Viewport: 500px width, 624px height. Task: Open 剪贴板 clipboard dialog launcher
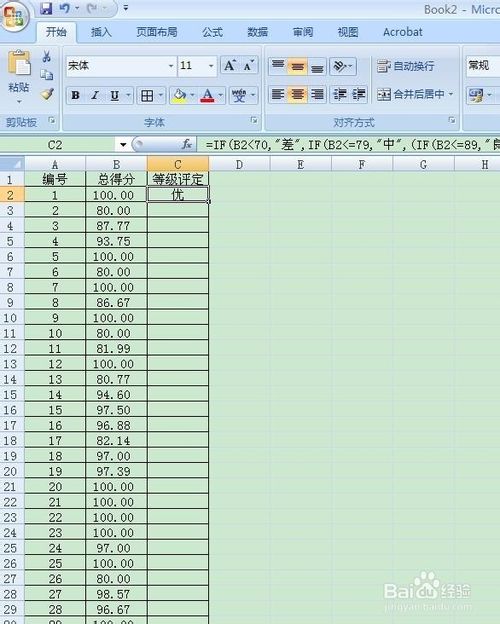coord(52,121)
